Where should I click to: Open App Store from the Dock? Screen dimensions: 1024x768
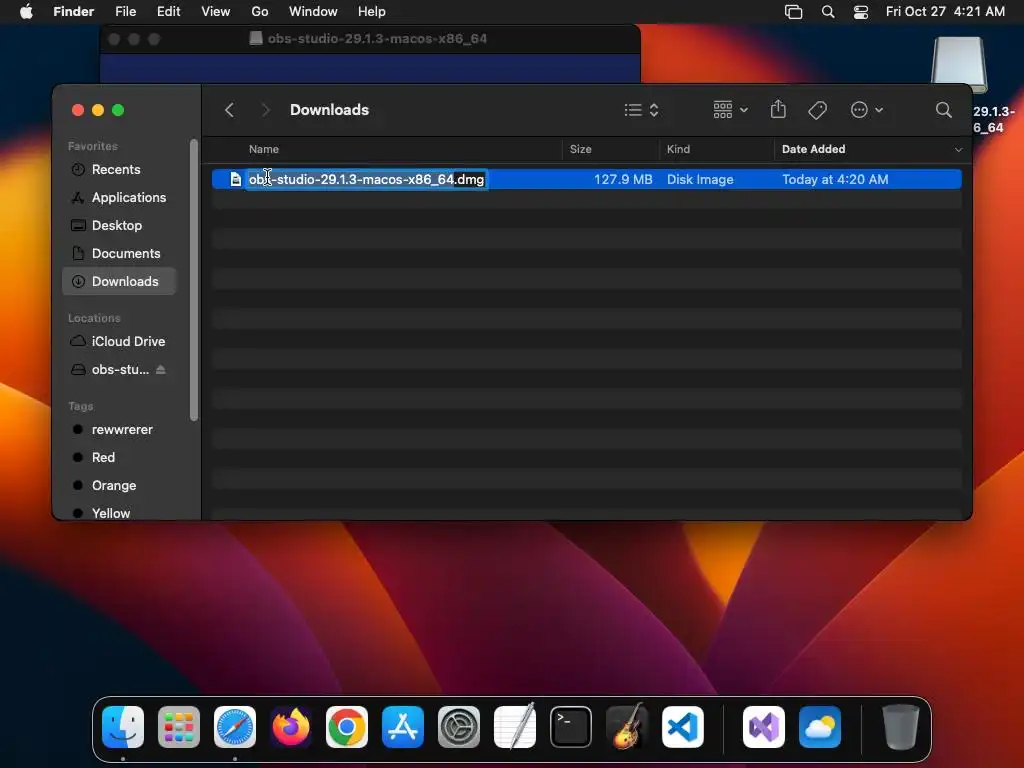pos(403,727)
